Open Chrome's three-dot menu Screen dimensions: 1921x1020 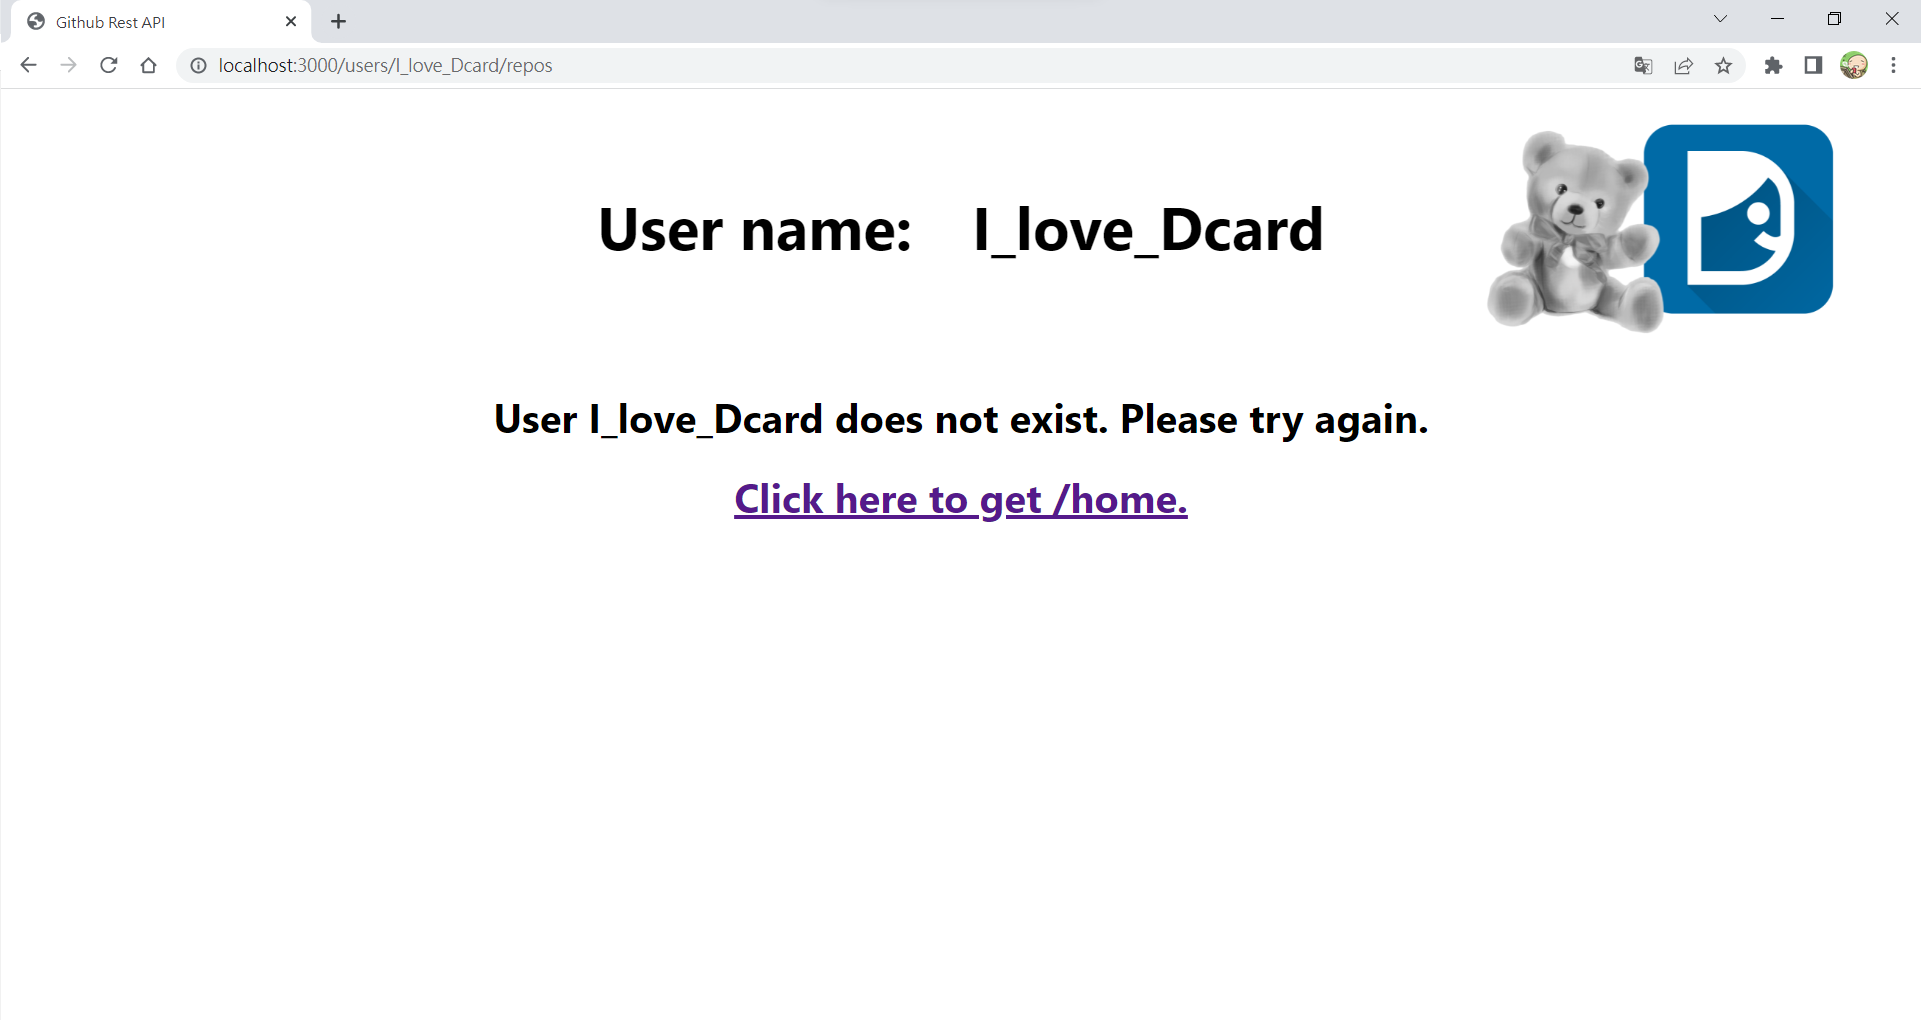coord(1893,65)
